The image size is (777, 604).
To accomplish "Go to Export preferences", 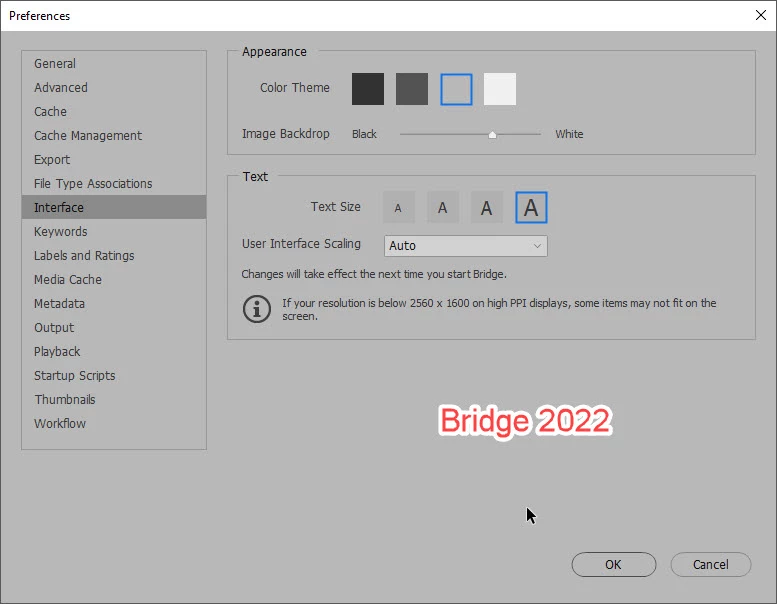I will 114,160.
